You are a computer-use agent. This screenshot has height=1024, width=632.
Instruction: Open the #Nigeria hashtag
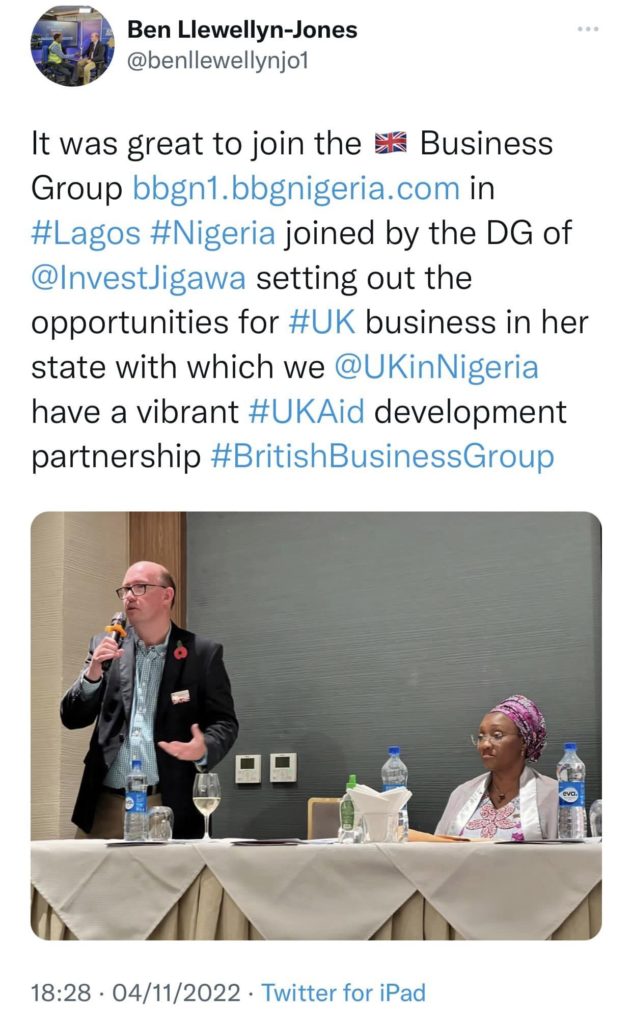(212, 233)
